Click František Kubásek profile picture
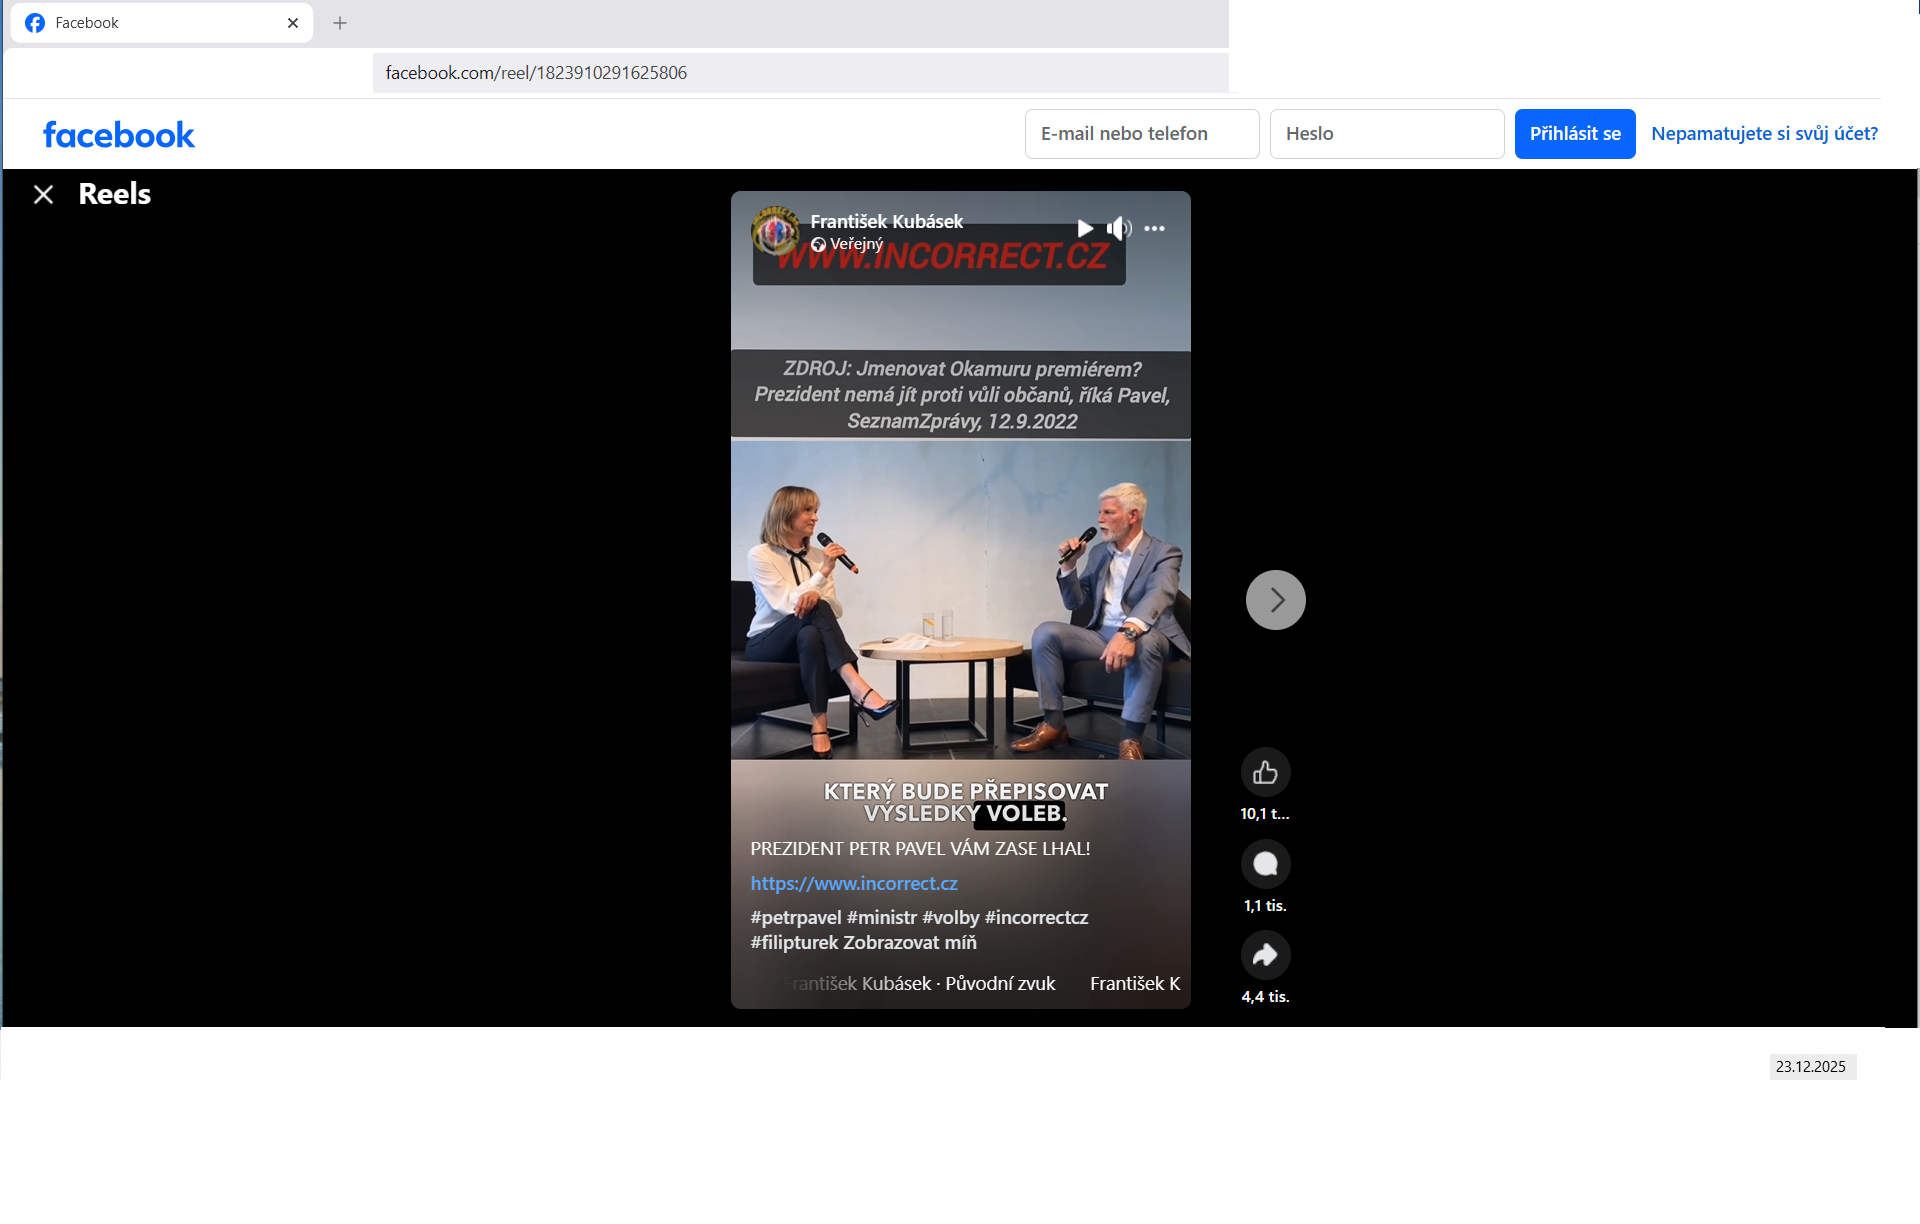Image resolution: width=1920 pixels, height=1224 pixels. 775,231
